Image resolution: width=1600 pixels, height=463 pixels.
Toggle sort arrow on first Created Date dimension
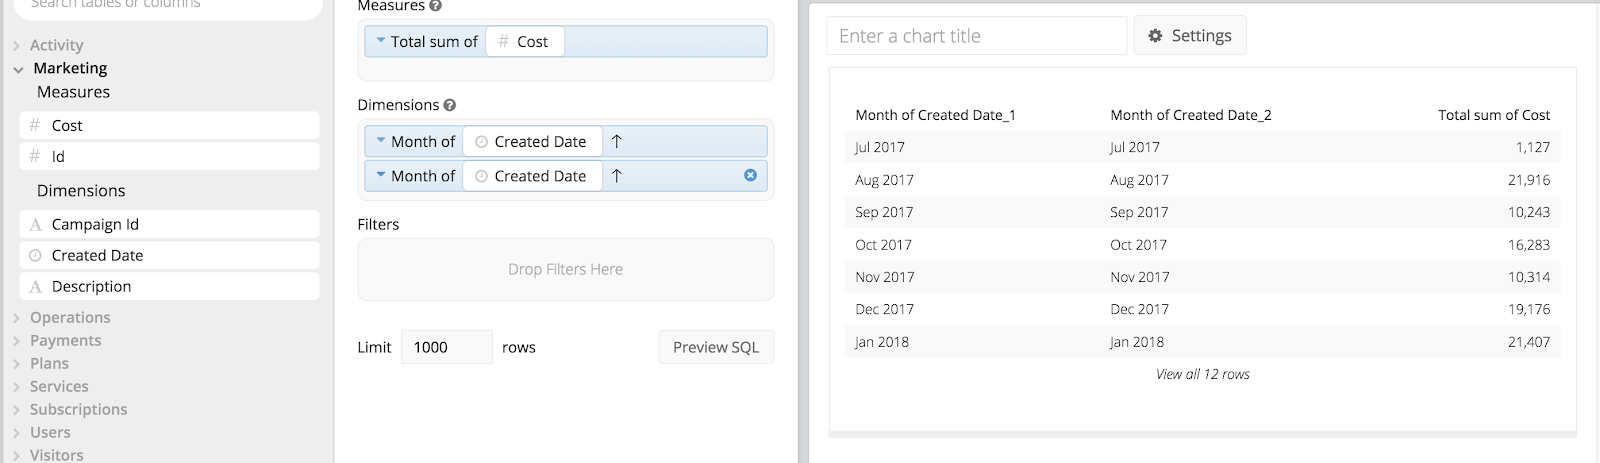(x=617, y=142)
